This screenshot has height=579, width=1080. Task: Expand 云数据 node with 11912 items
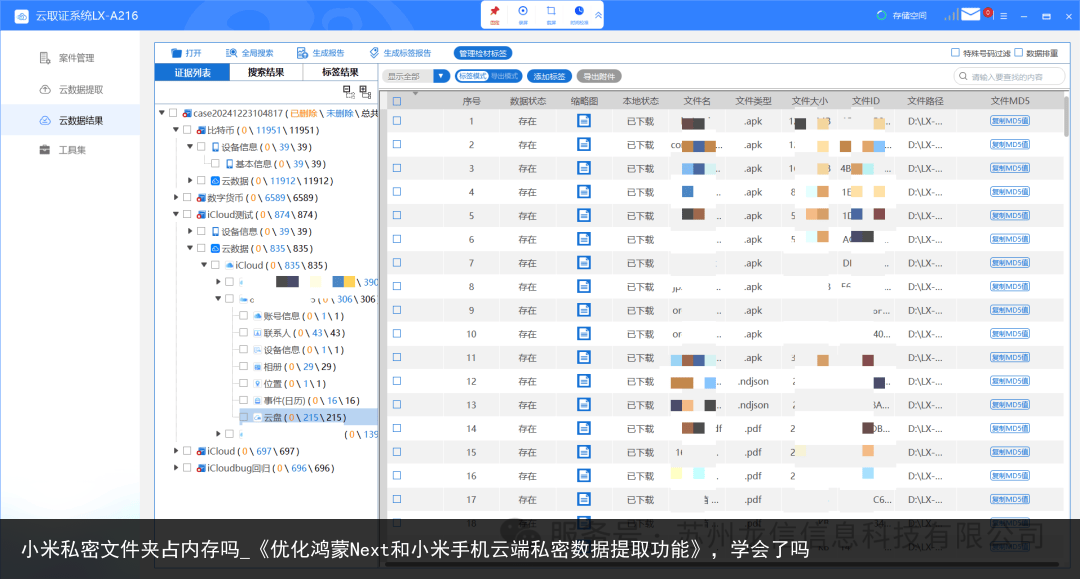pos(190,180)
